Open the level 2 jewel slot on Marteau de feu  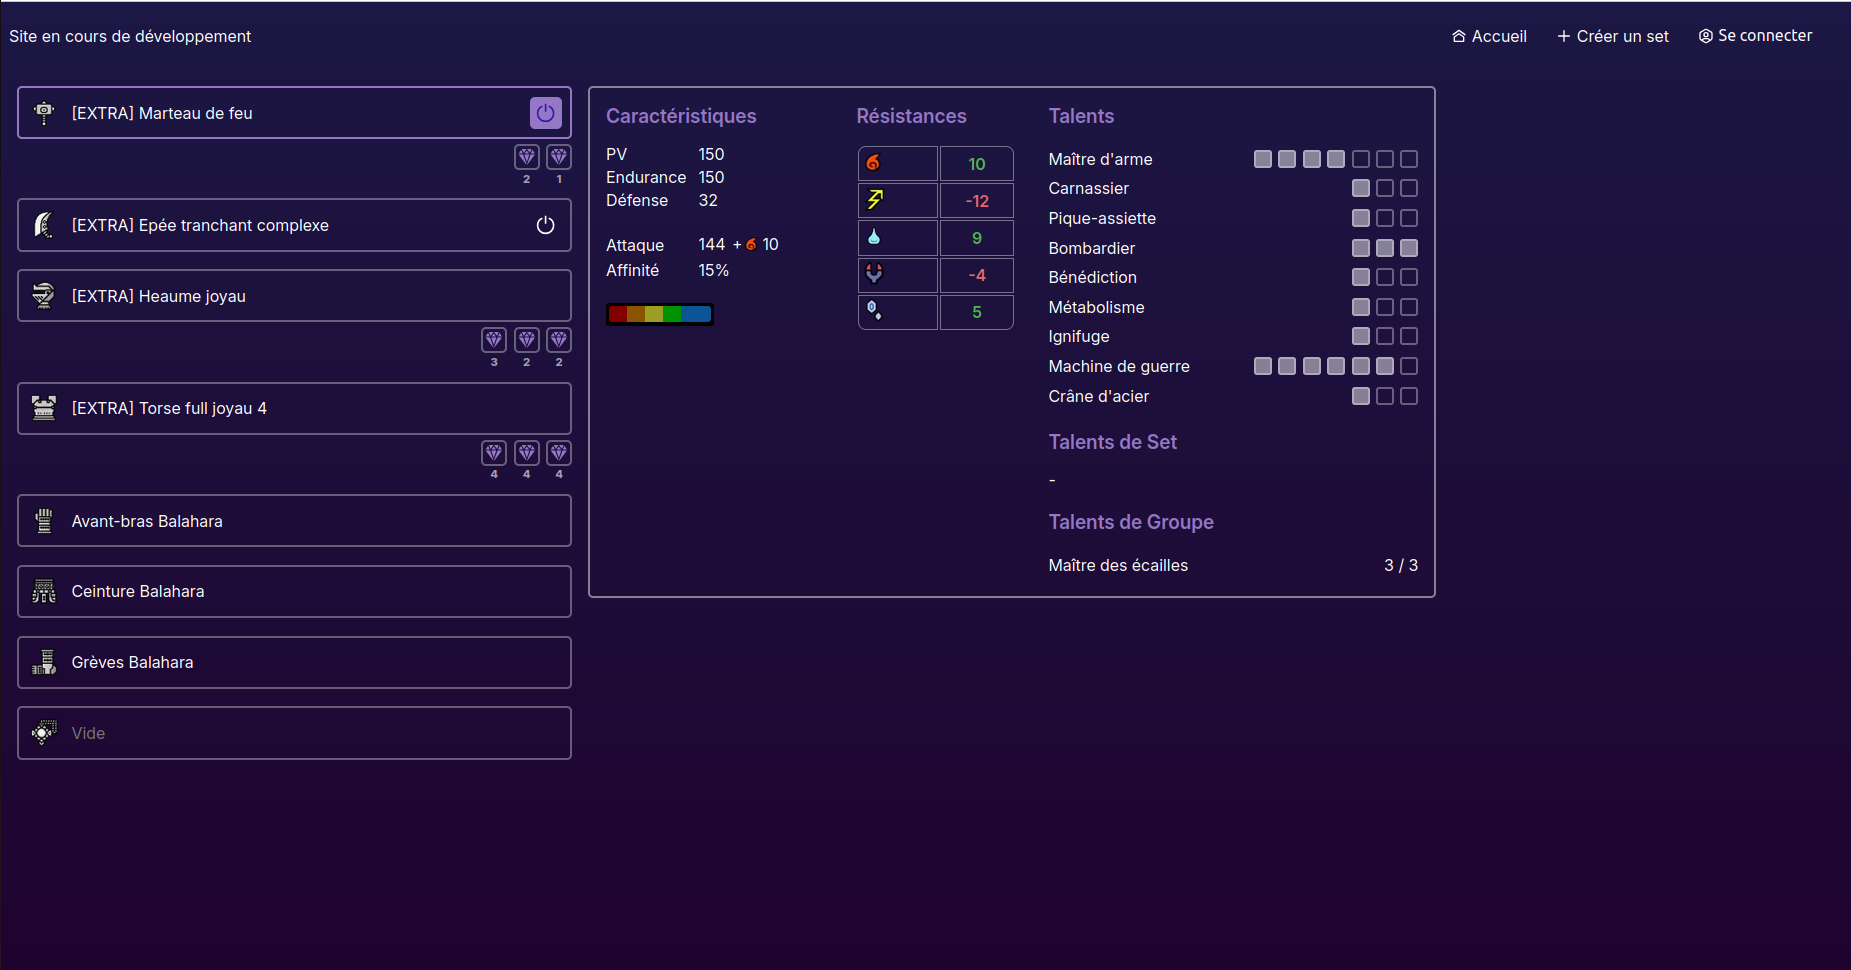pyautogui.click(x=527, y=157)
